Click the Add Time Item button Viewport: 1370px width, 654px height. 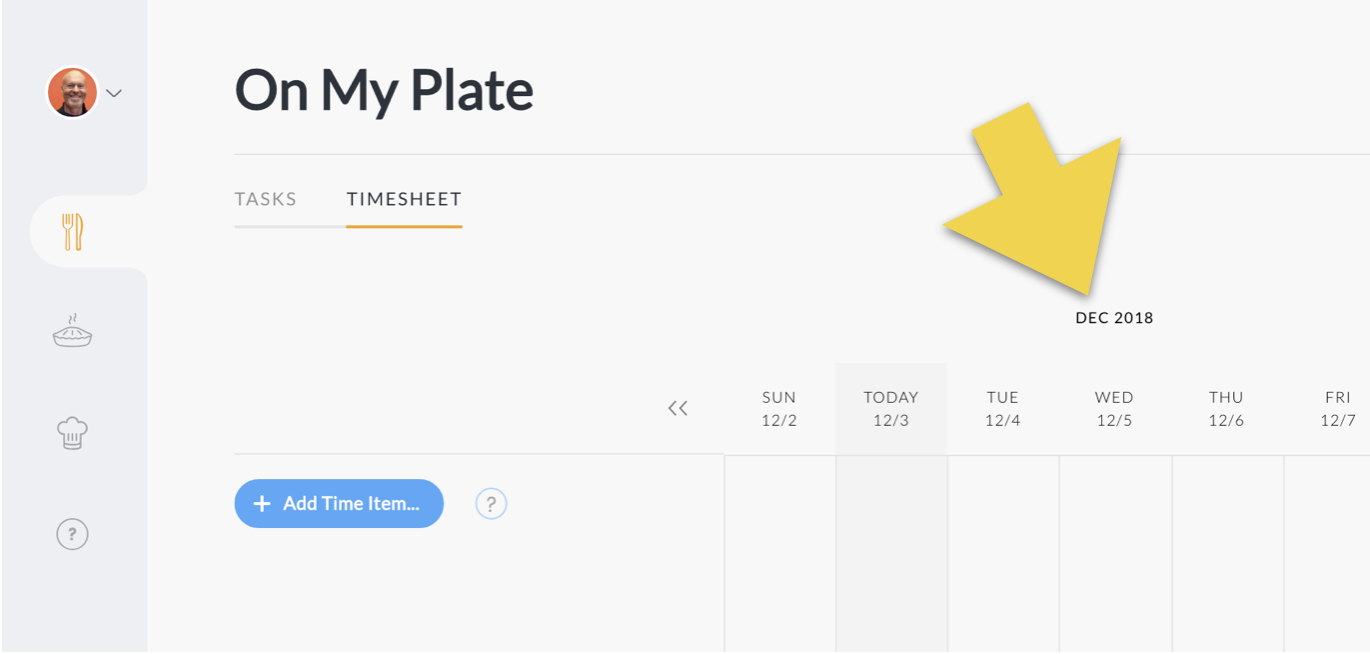click(339, 503)
